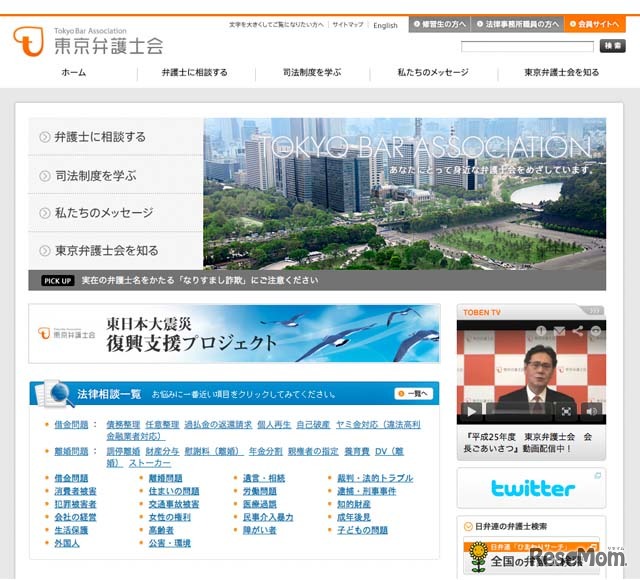This screenshot has height=580, width=640.
Task: Click the email envelope icon on video
Action: pyautogui.click(x=559, y=331)
